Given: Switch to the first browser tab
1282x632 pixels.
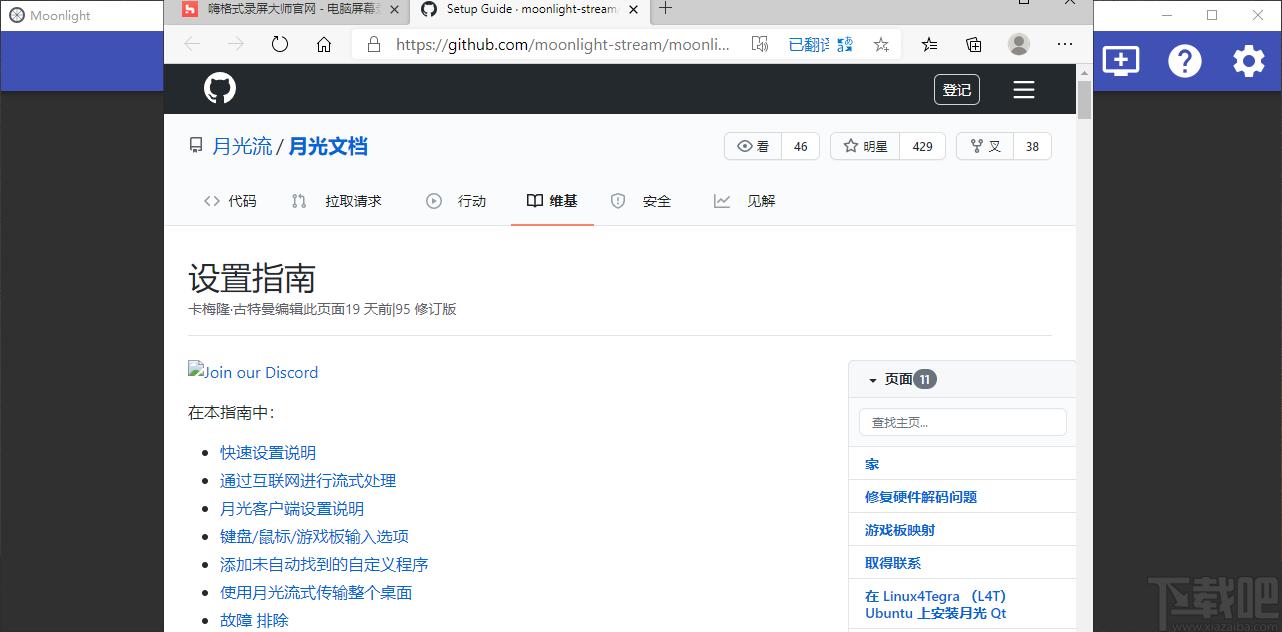Looking at the screenshot, I should (x=290, y=9).
